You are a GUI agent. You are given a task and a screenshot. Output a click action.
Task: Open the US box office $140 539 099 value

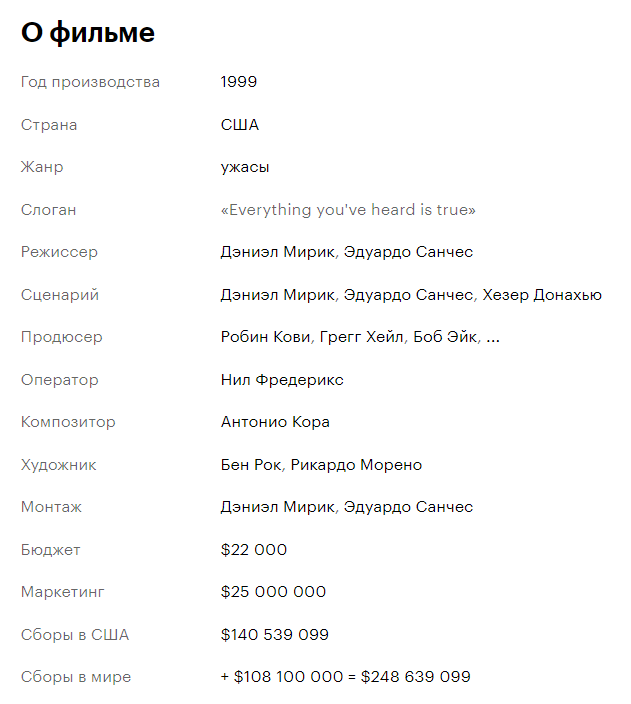click(x=274, y=635)
